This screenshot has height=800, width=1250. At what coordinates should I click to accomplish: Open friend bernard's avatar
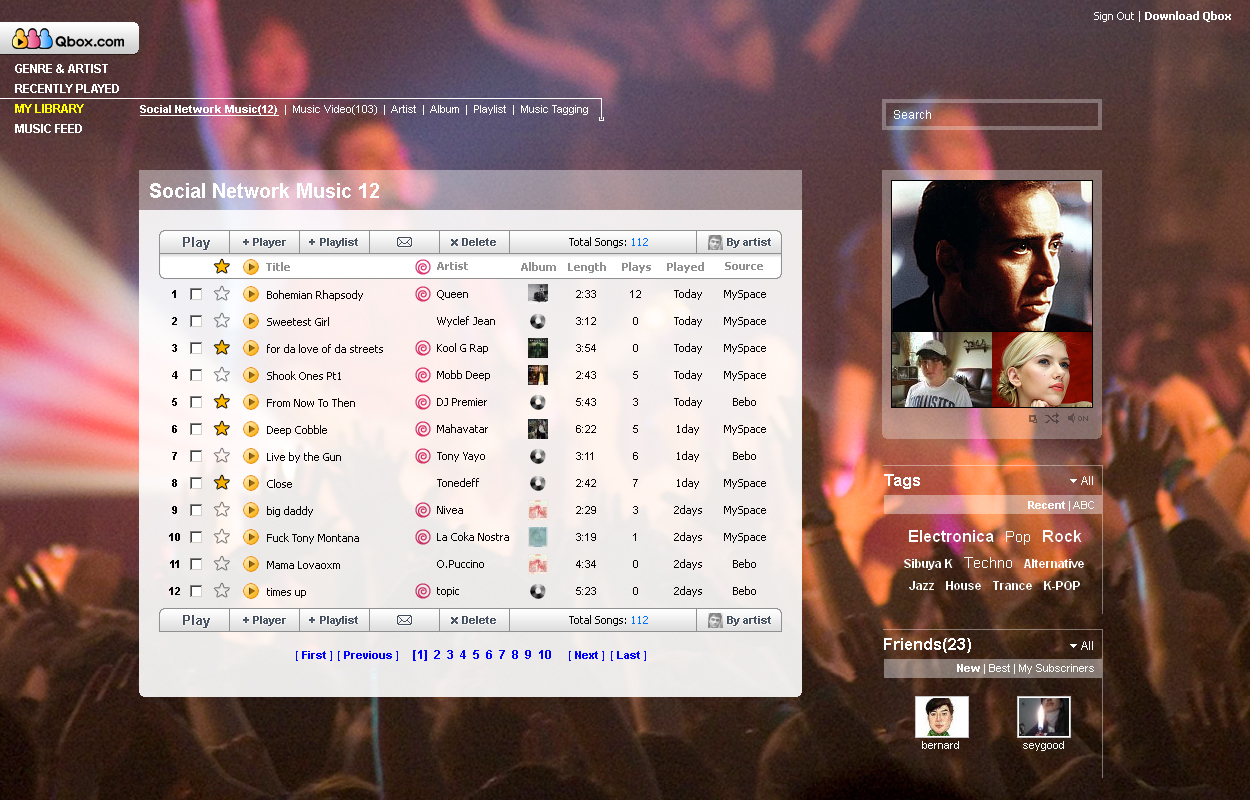(x=941, y=717)
